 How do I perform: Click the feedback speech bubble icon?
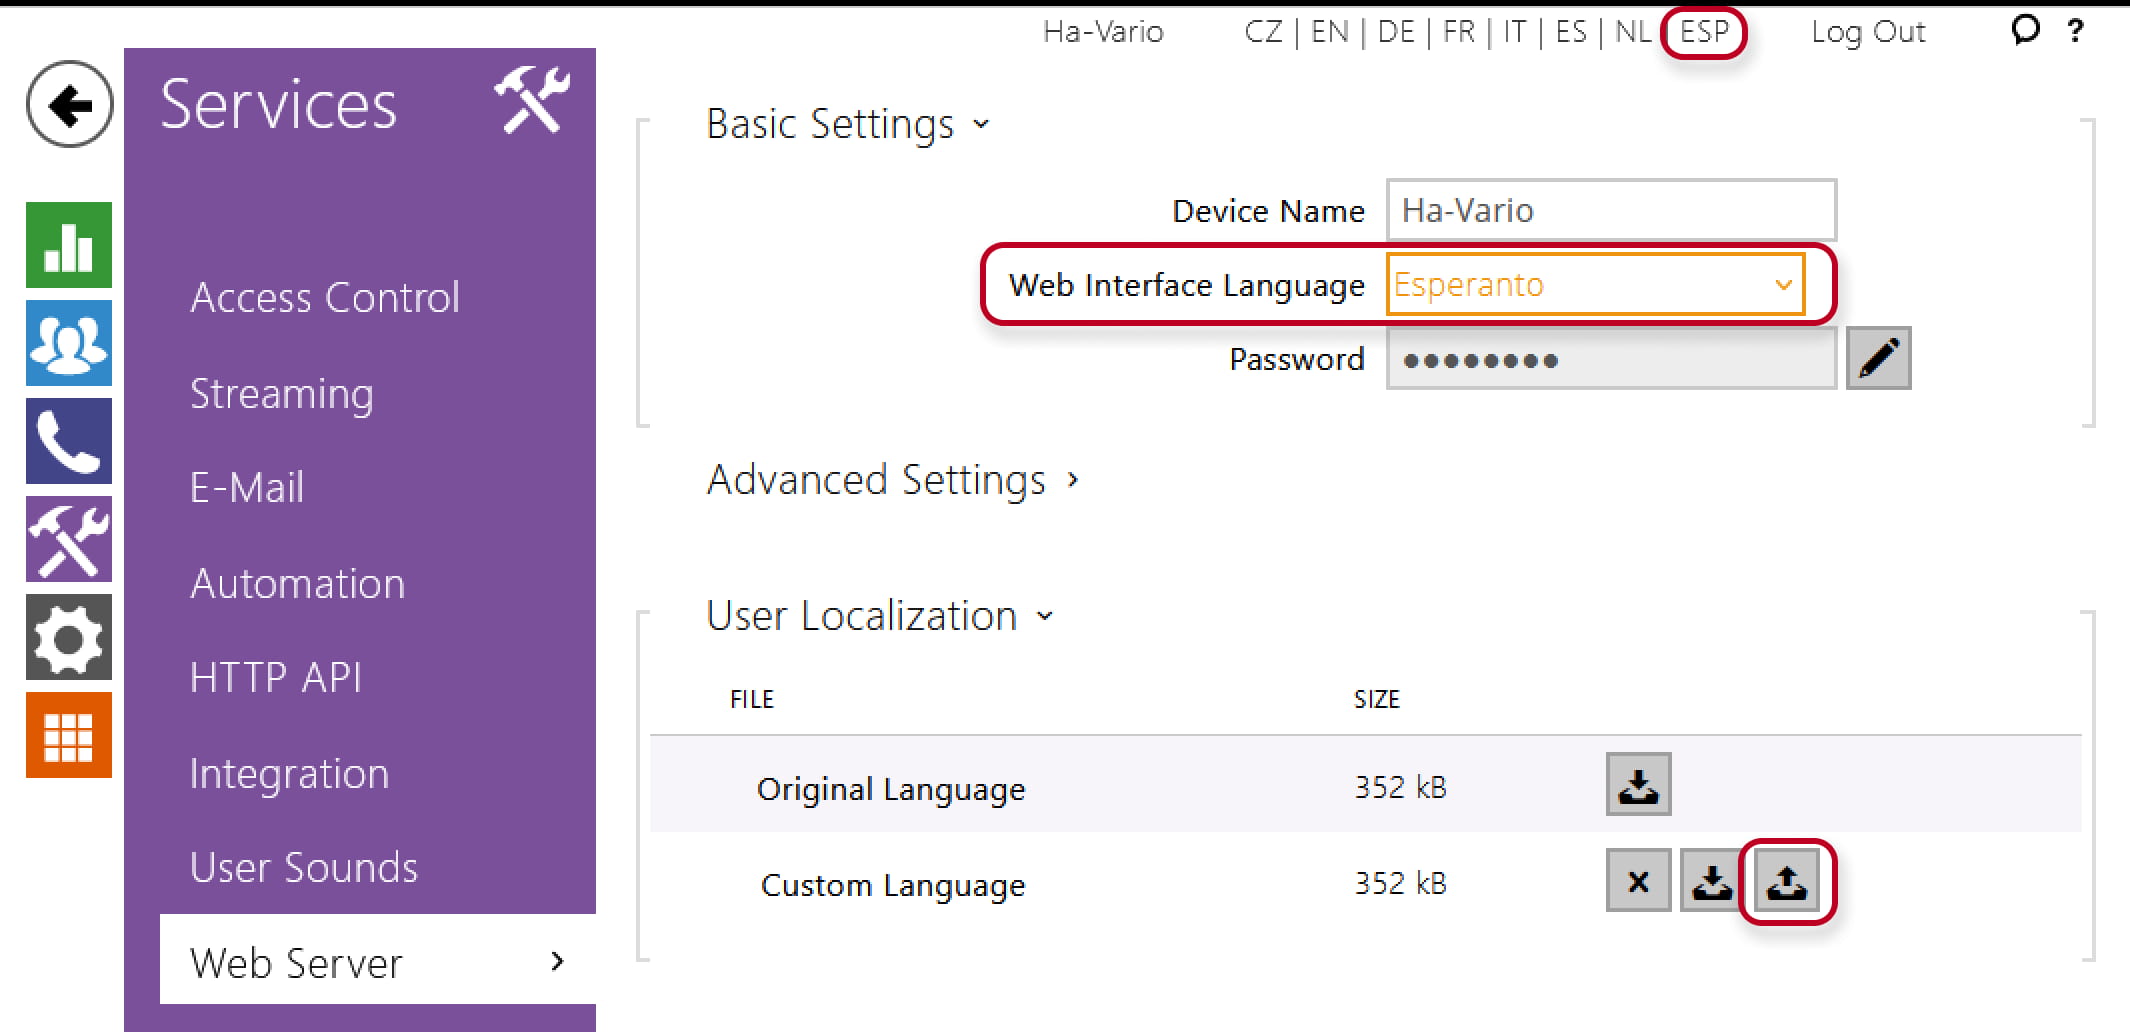coord(2025,30)
